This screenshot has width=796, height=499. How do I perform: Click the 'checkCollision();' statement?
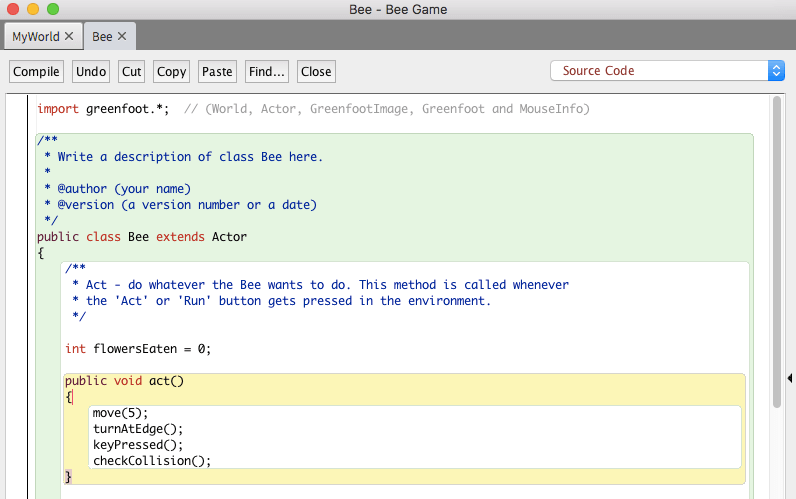(152, 461)
